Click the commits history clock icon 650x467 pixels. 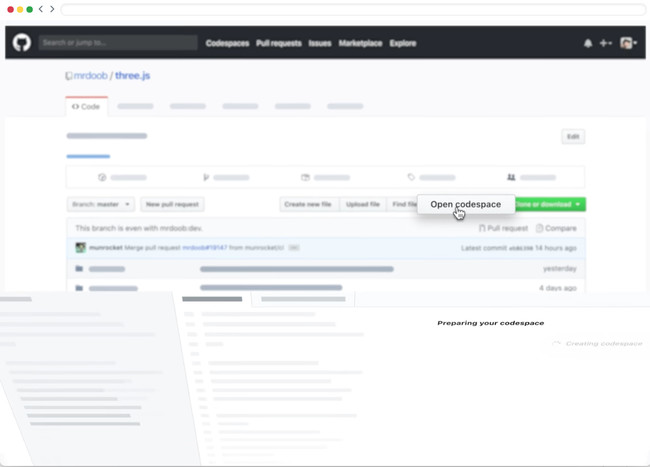[102, 177]
